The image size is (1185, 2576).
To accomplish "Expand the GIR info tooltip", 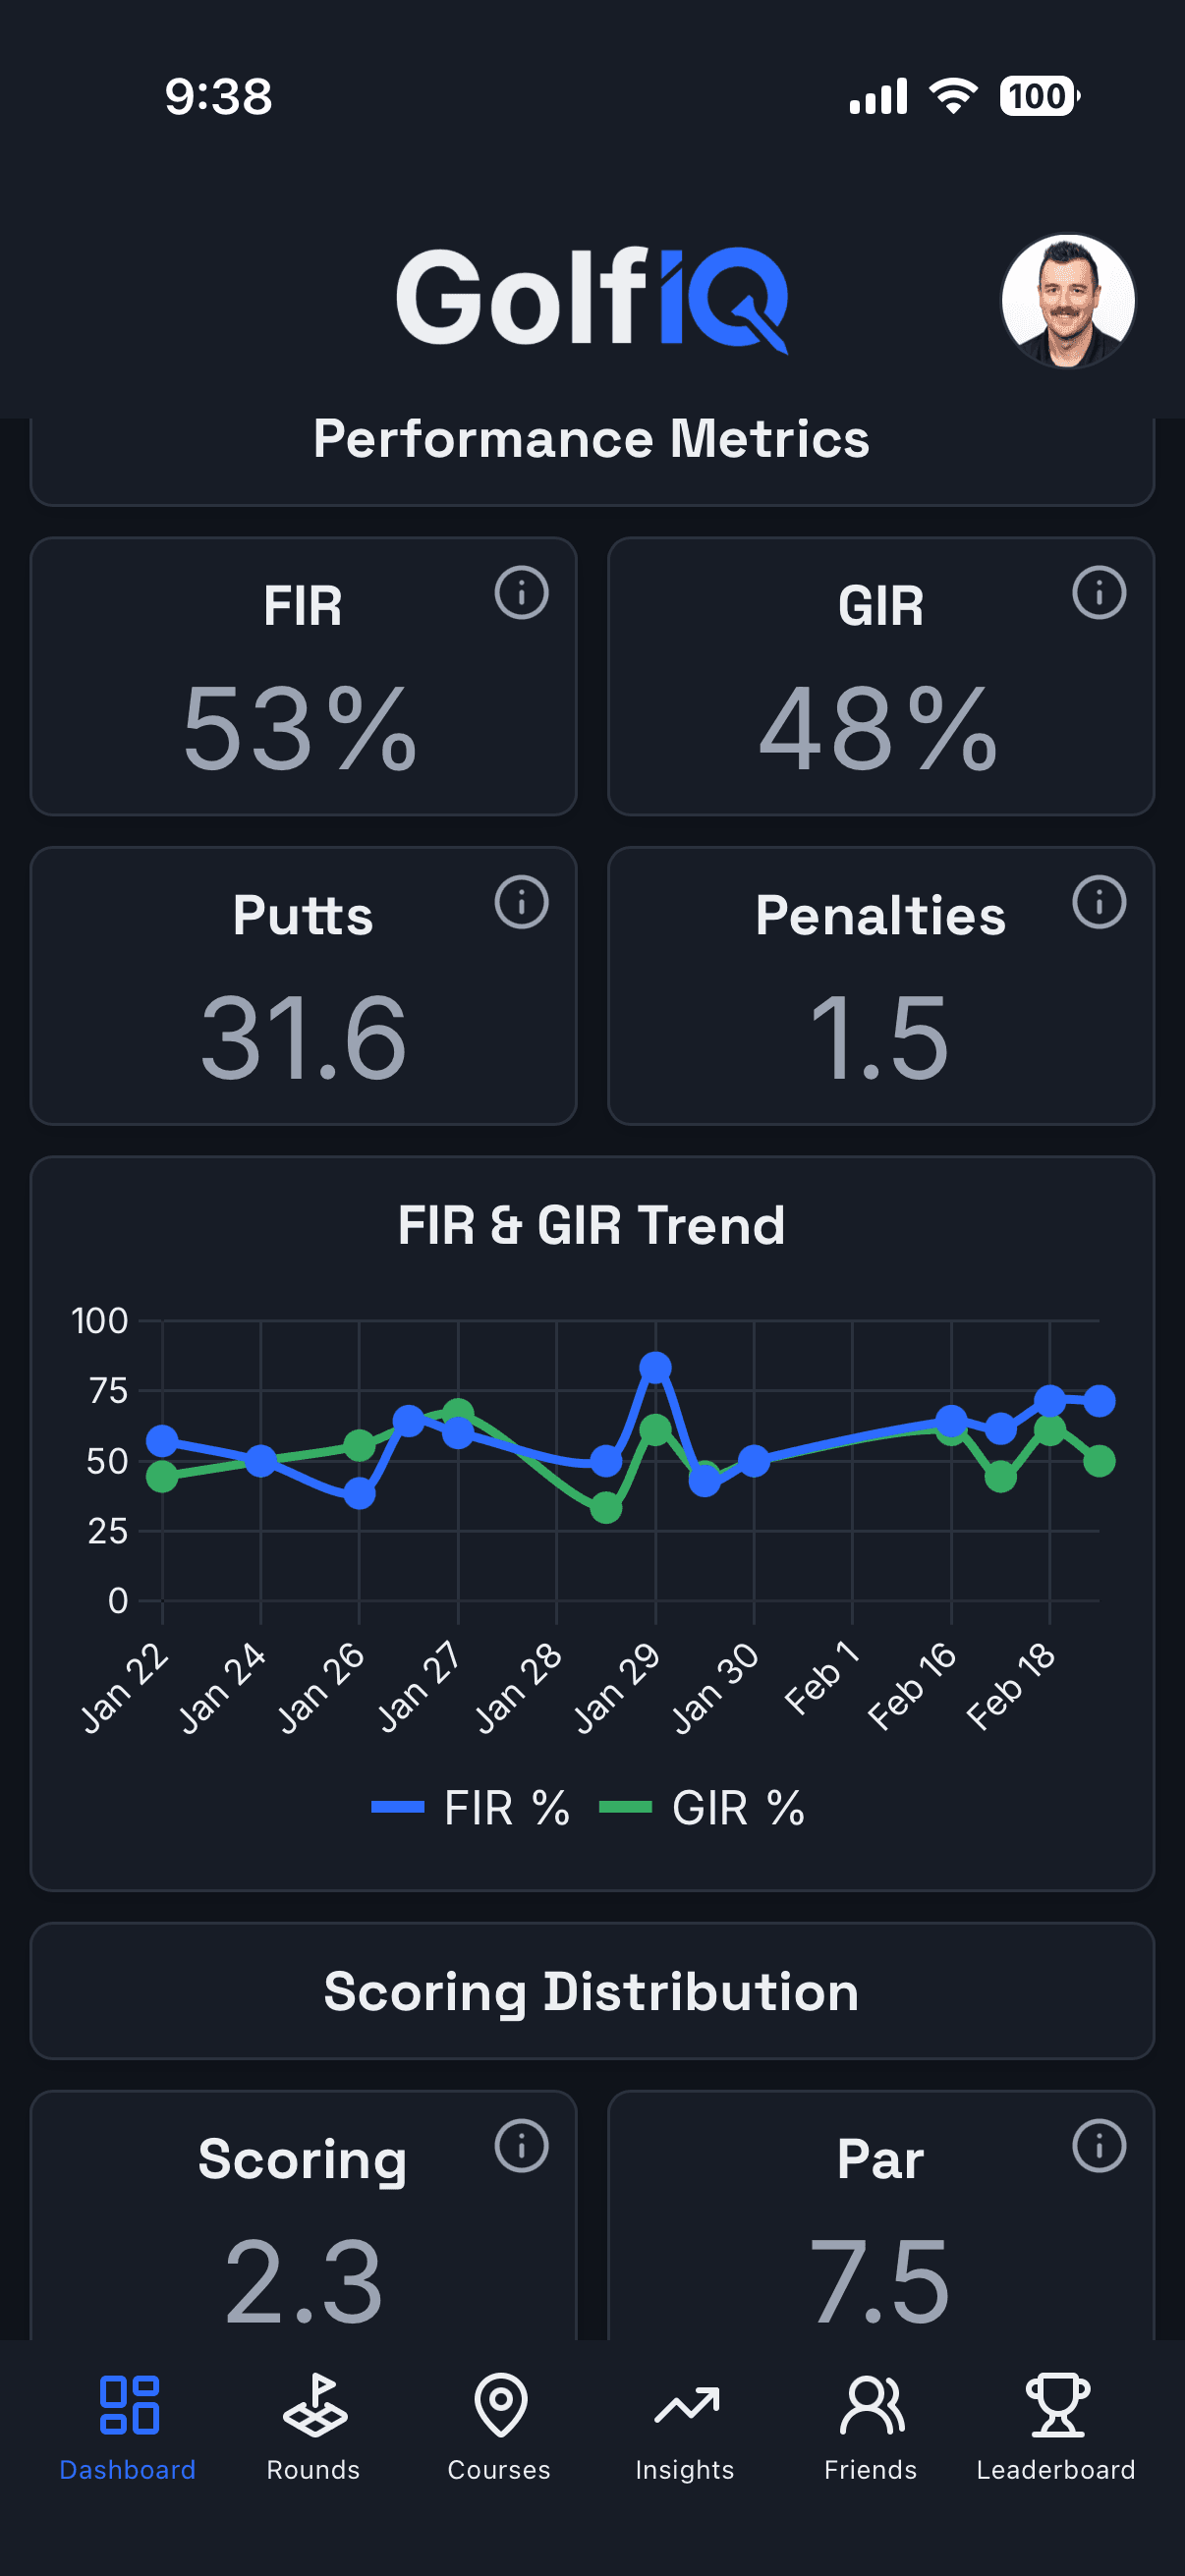I will click(x=1100, y=593).
